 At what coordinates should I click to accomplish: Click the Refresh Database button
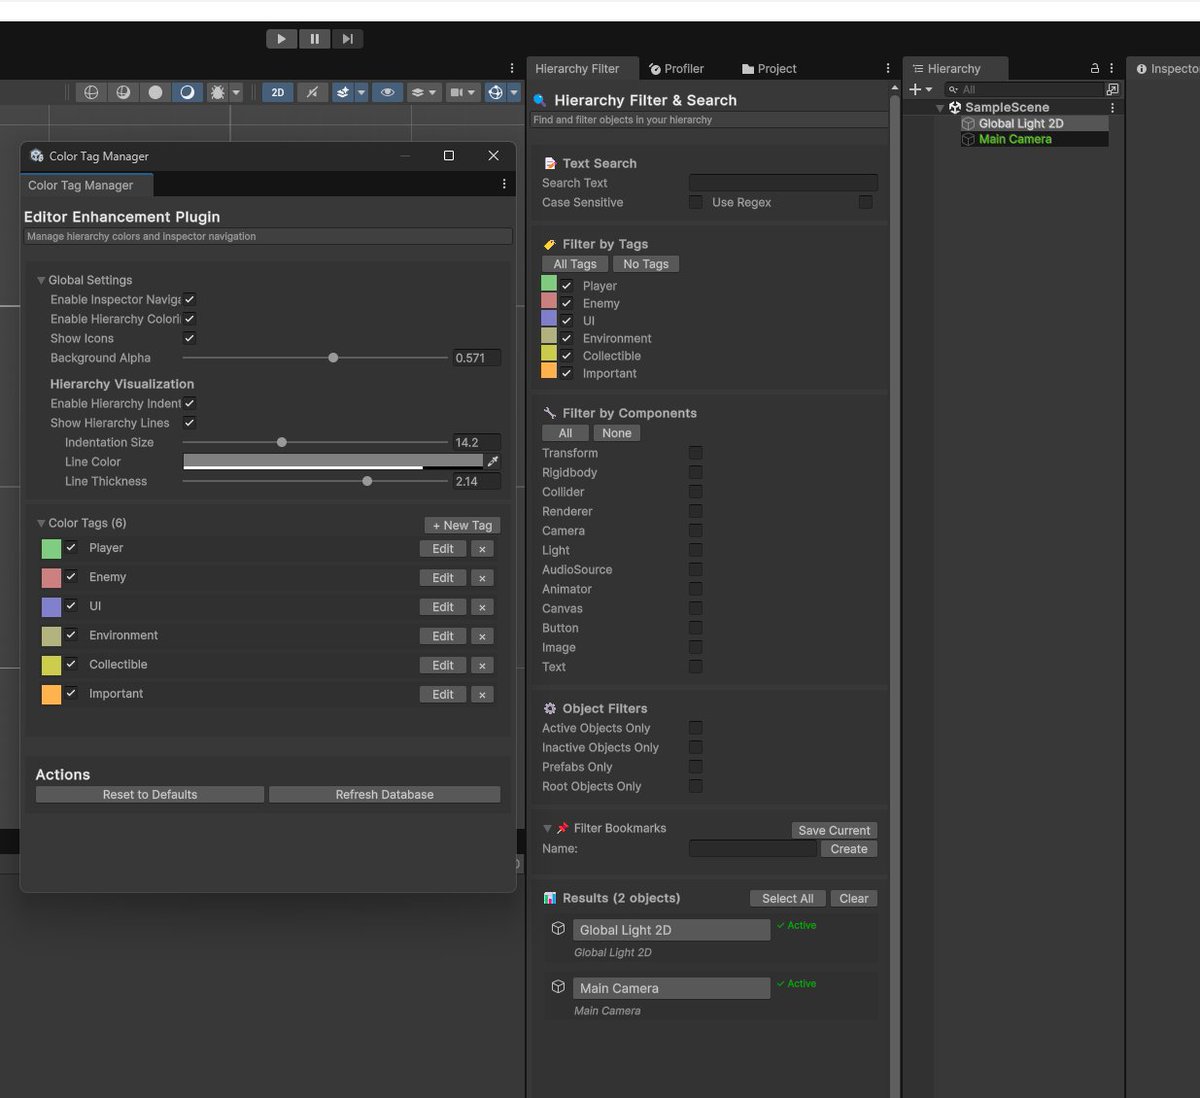tap(384, 794)
